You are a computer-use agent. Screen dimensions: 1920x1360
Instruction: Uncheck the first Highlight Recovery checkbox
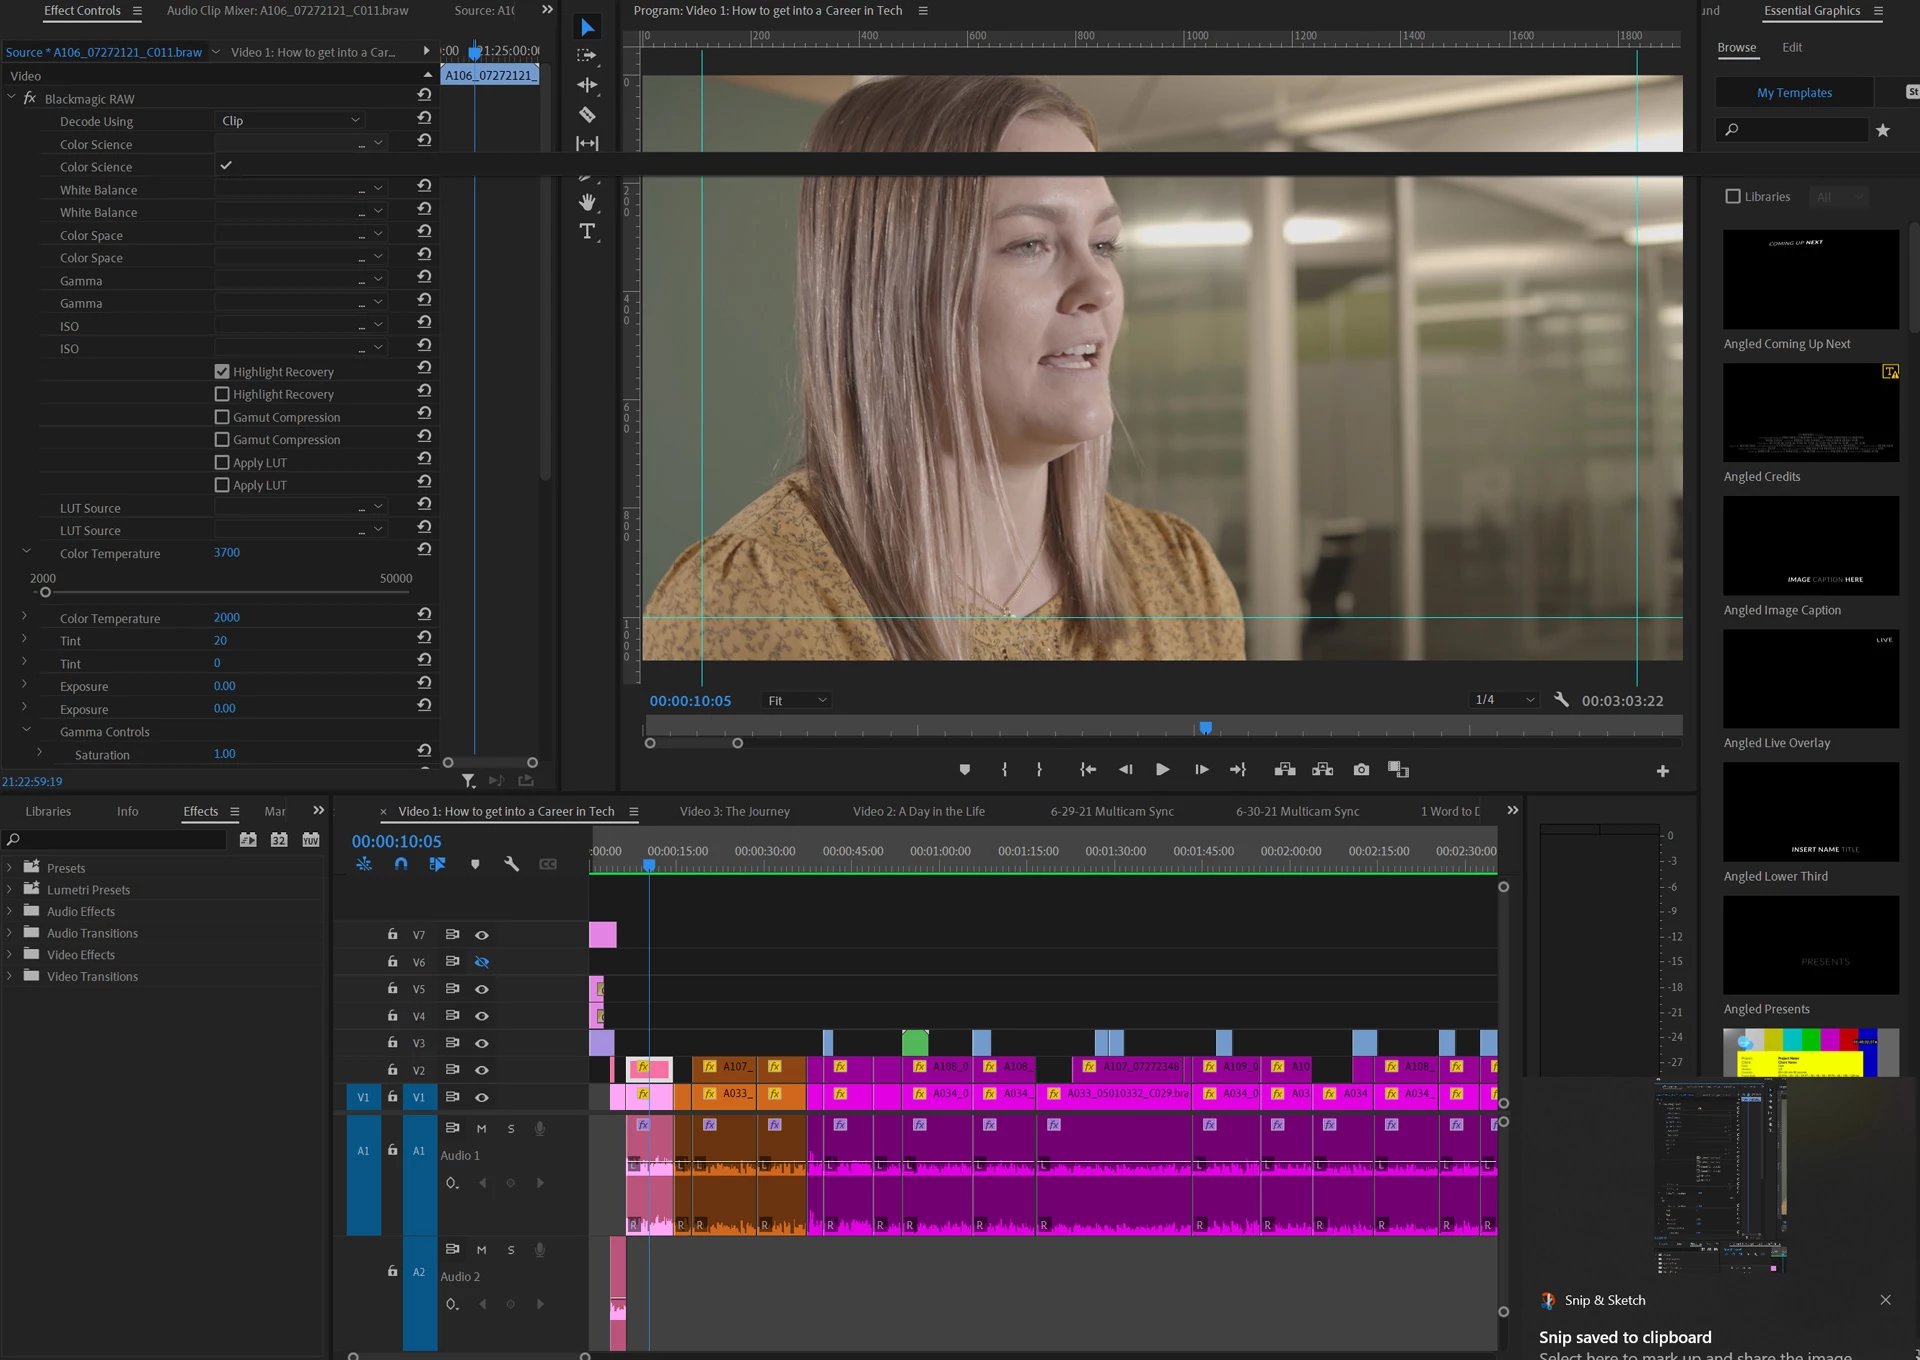pyautogui.click(x=222, y=372)
